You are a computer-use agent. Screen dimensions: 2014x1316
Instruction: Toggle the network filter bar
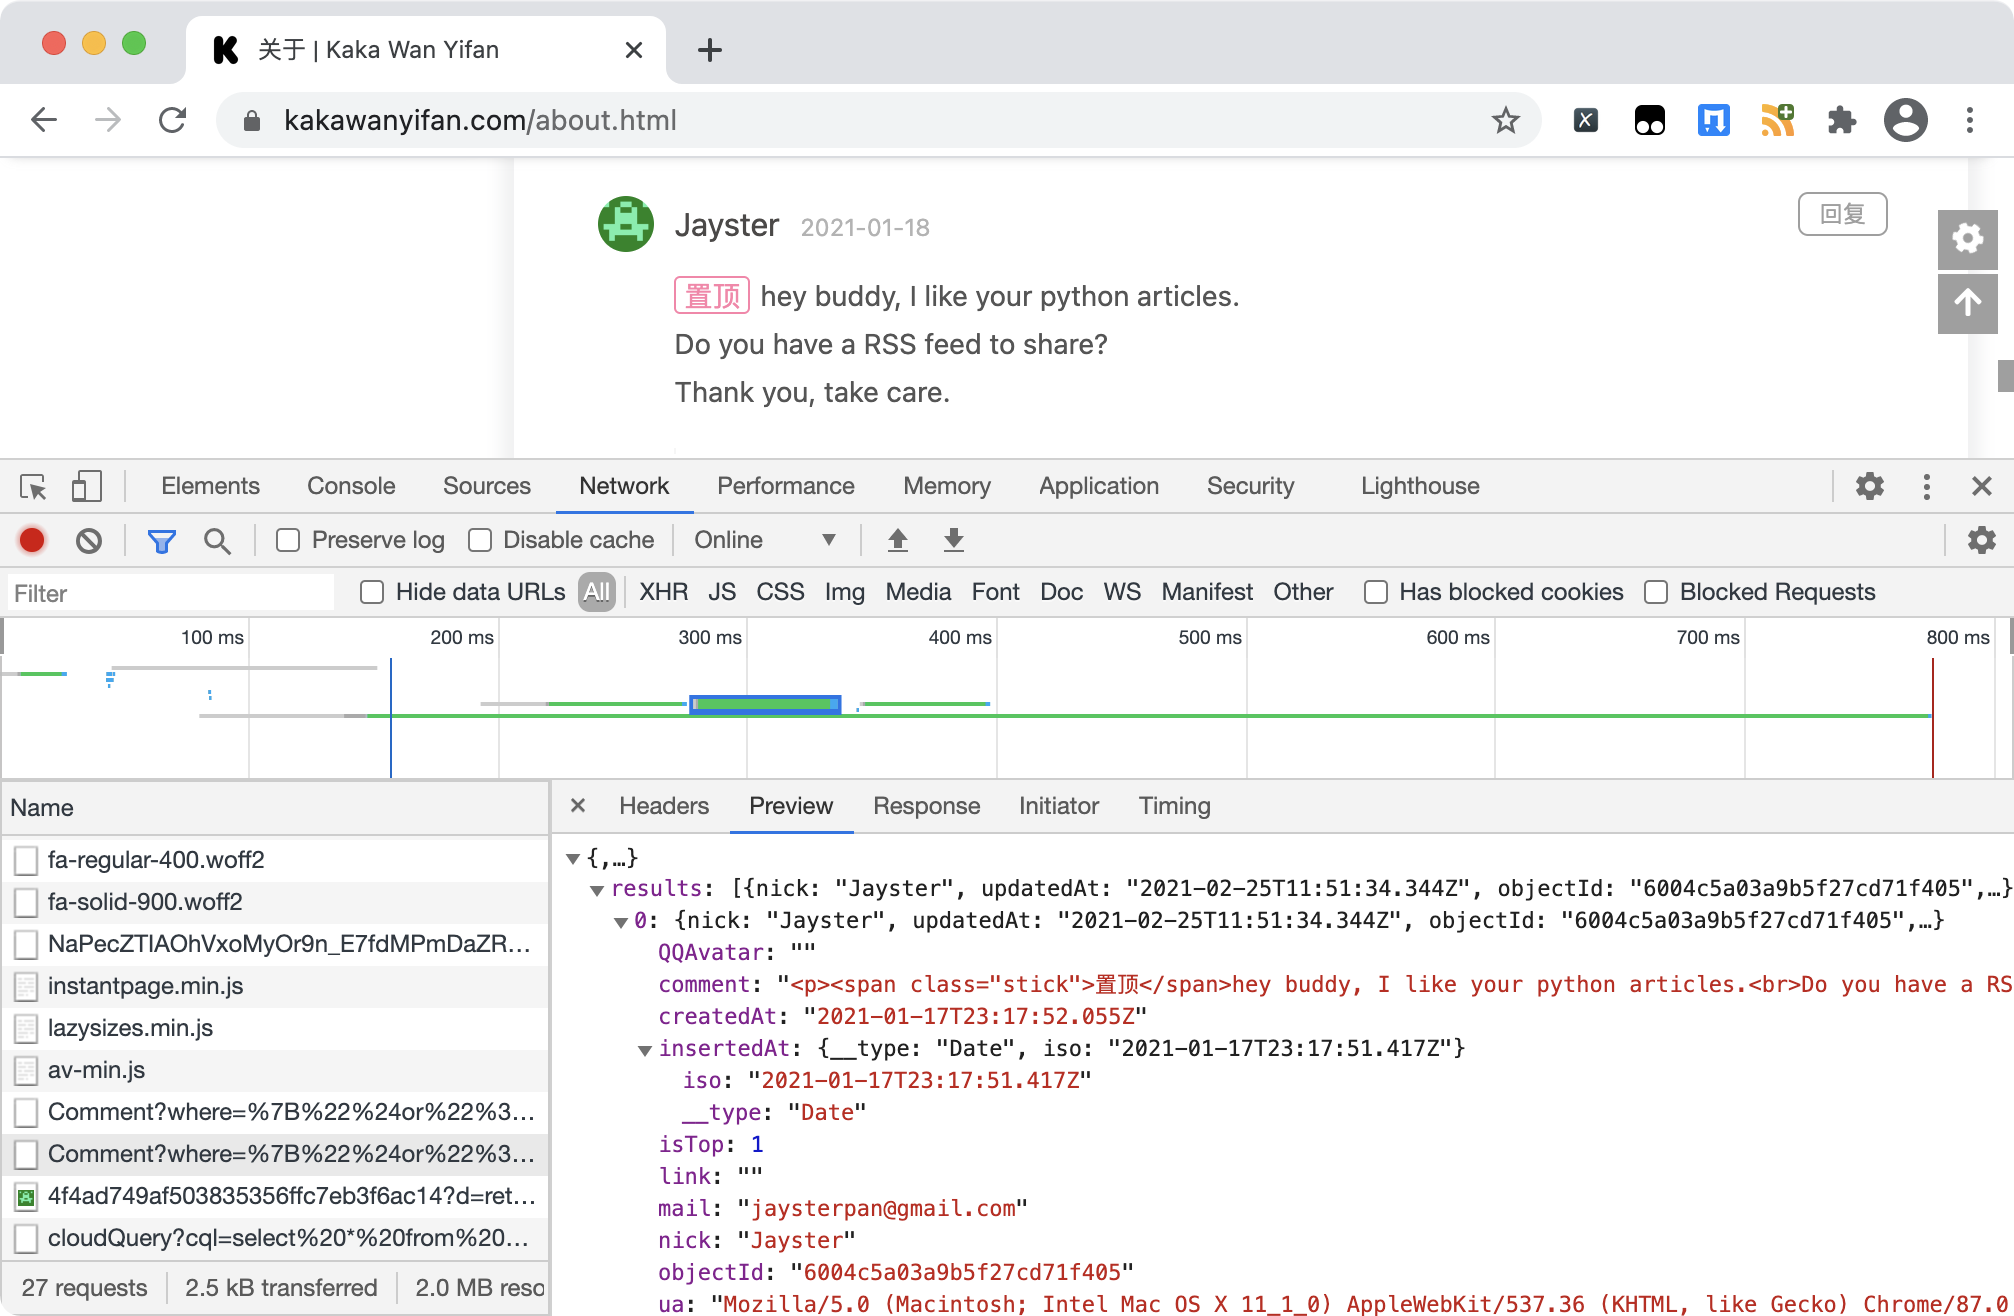pos(160,539)
